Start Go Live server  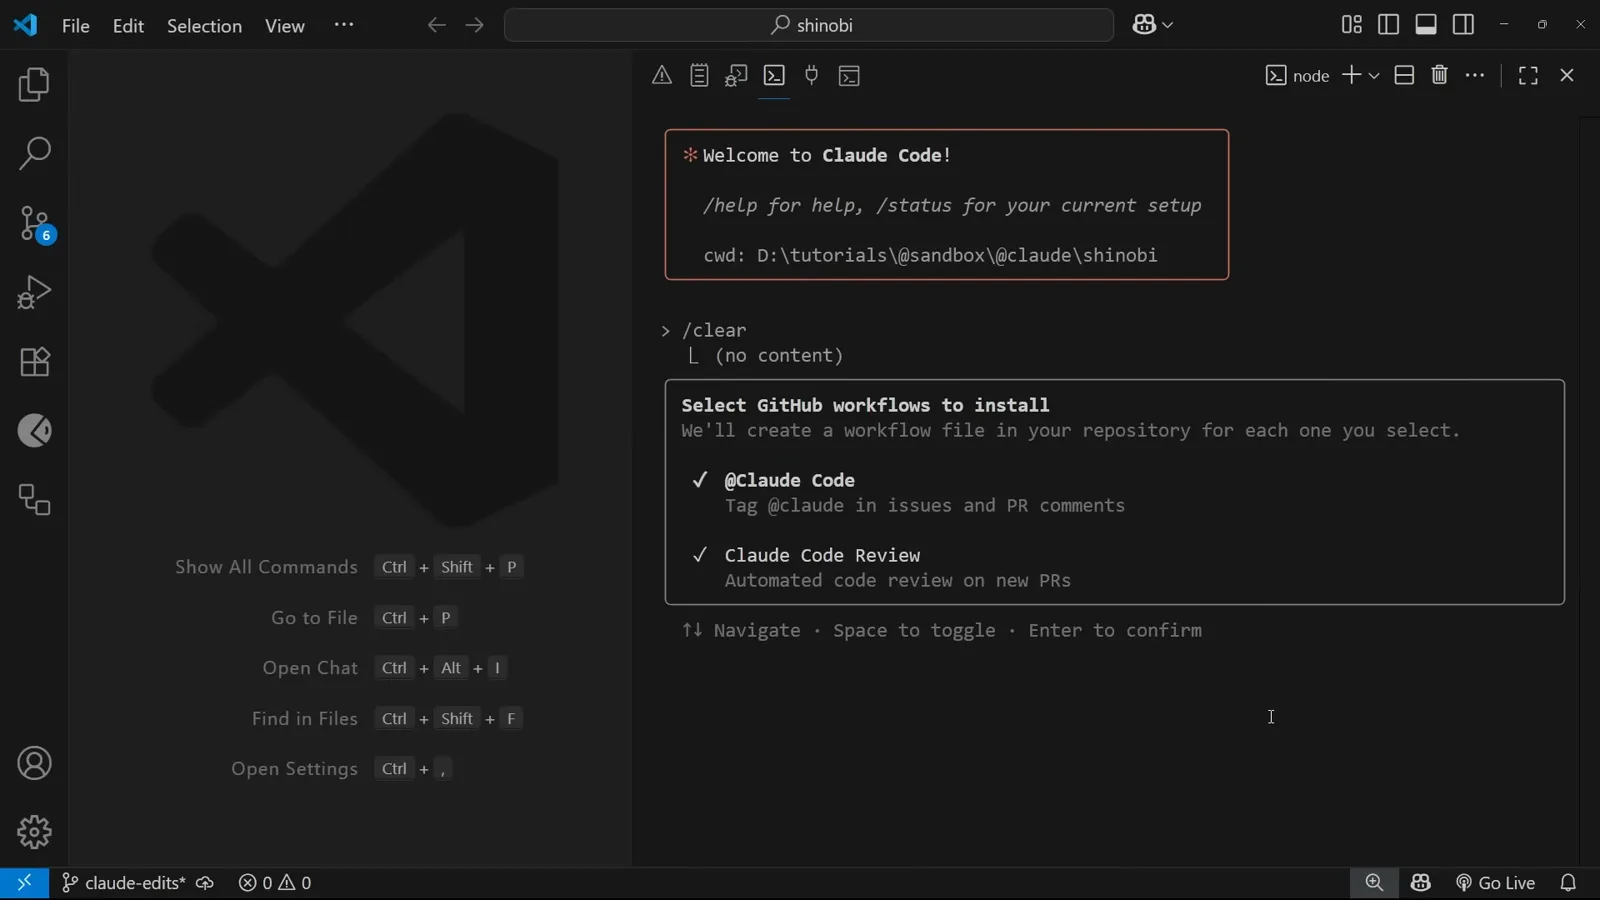click(x=1495, y=883)
